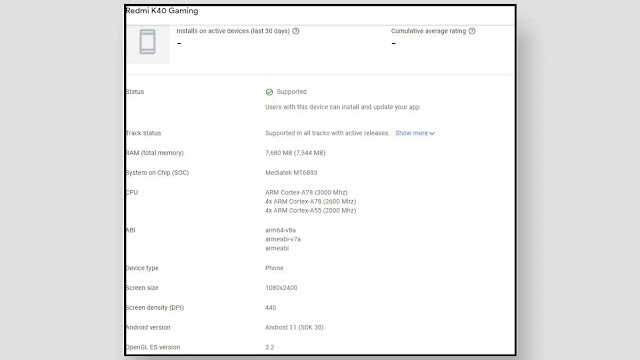Click Supported in all tracks with active releases text
Viewport: 640px width, 360px height.
coord(327,133)
